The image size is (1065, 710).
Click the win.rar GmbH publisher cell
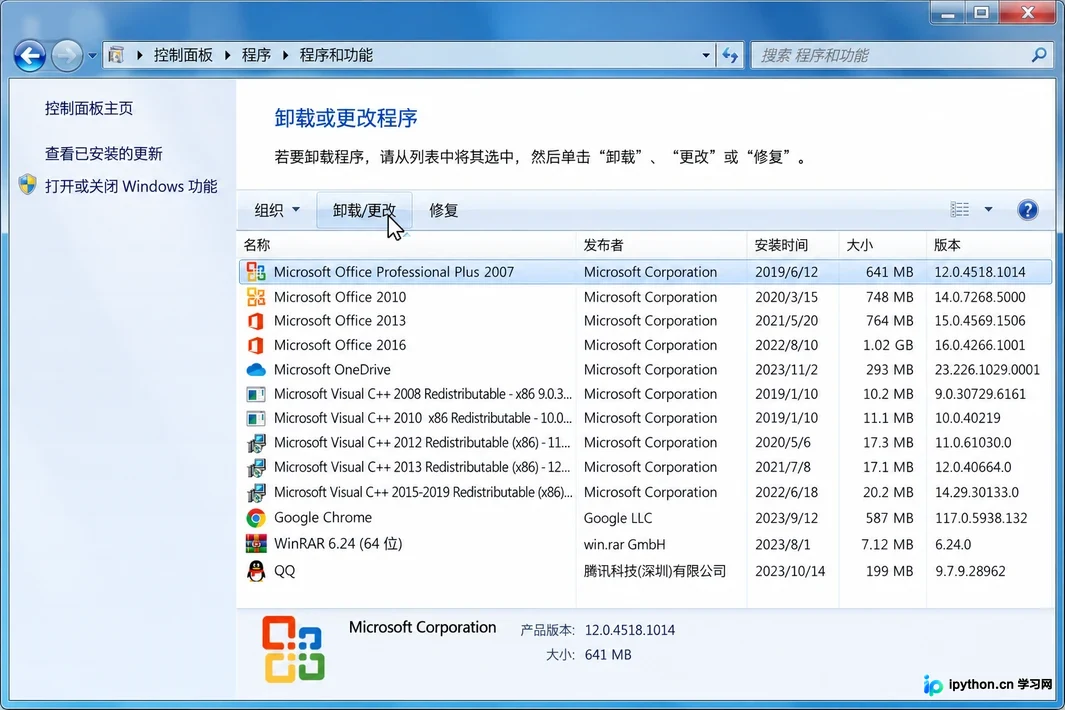[624, 544]
